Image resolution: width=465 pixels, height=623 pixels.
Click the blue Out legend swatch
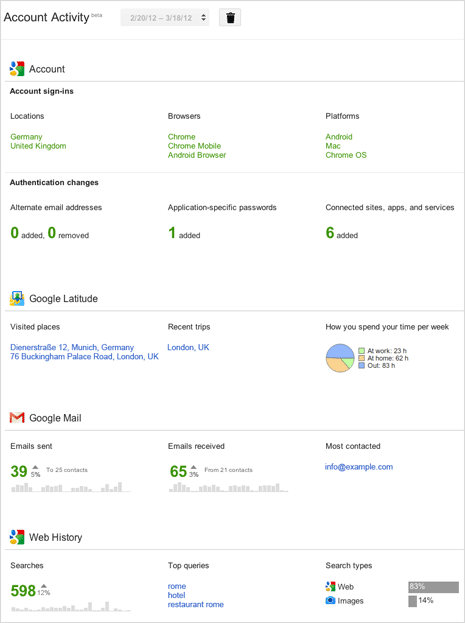(361, 366)
